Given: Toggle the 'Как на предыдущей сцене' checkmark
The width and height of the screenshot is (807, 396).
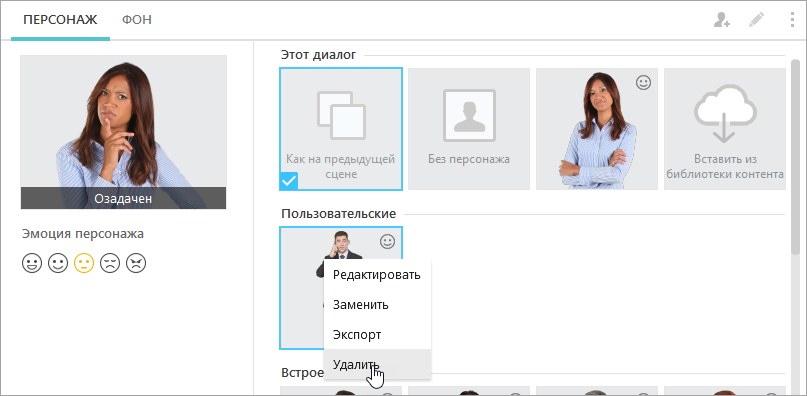Looking at the screenshot, I should [289, 181].
